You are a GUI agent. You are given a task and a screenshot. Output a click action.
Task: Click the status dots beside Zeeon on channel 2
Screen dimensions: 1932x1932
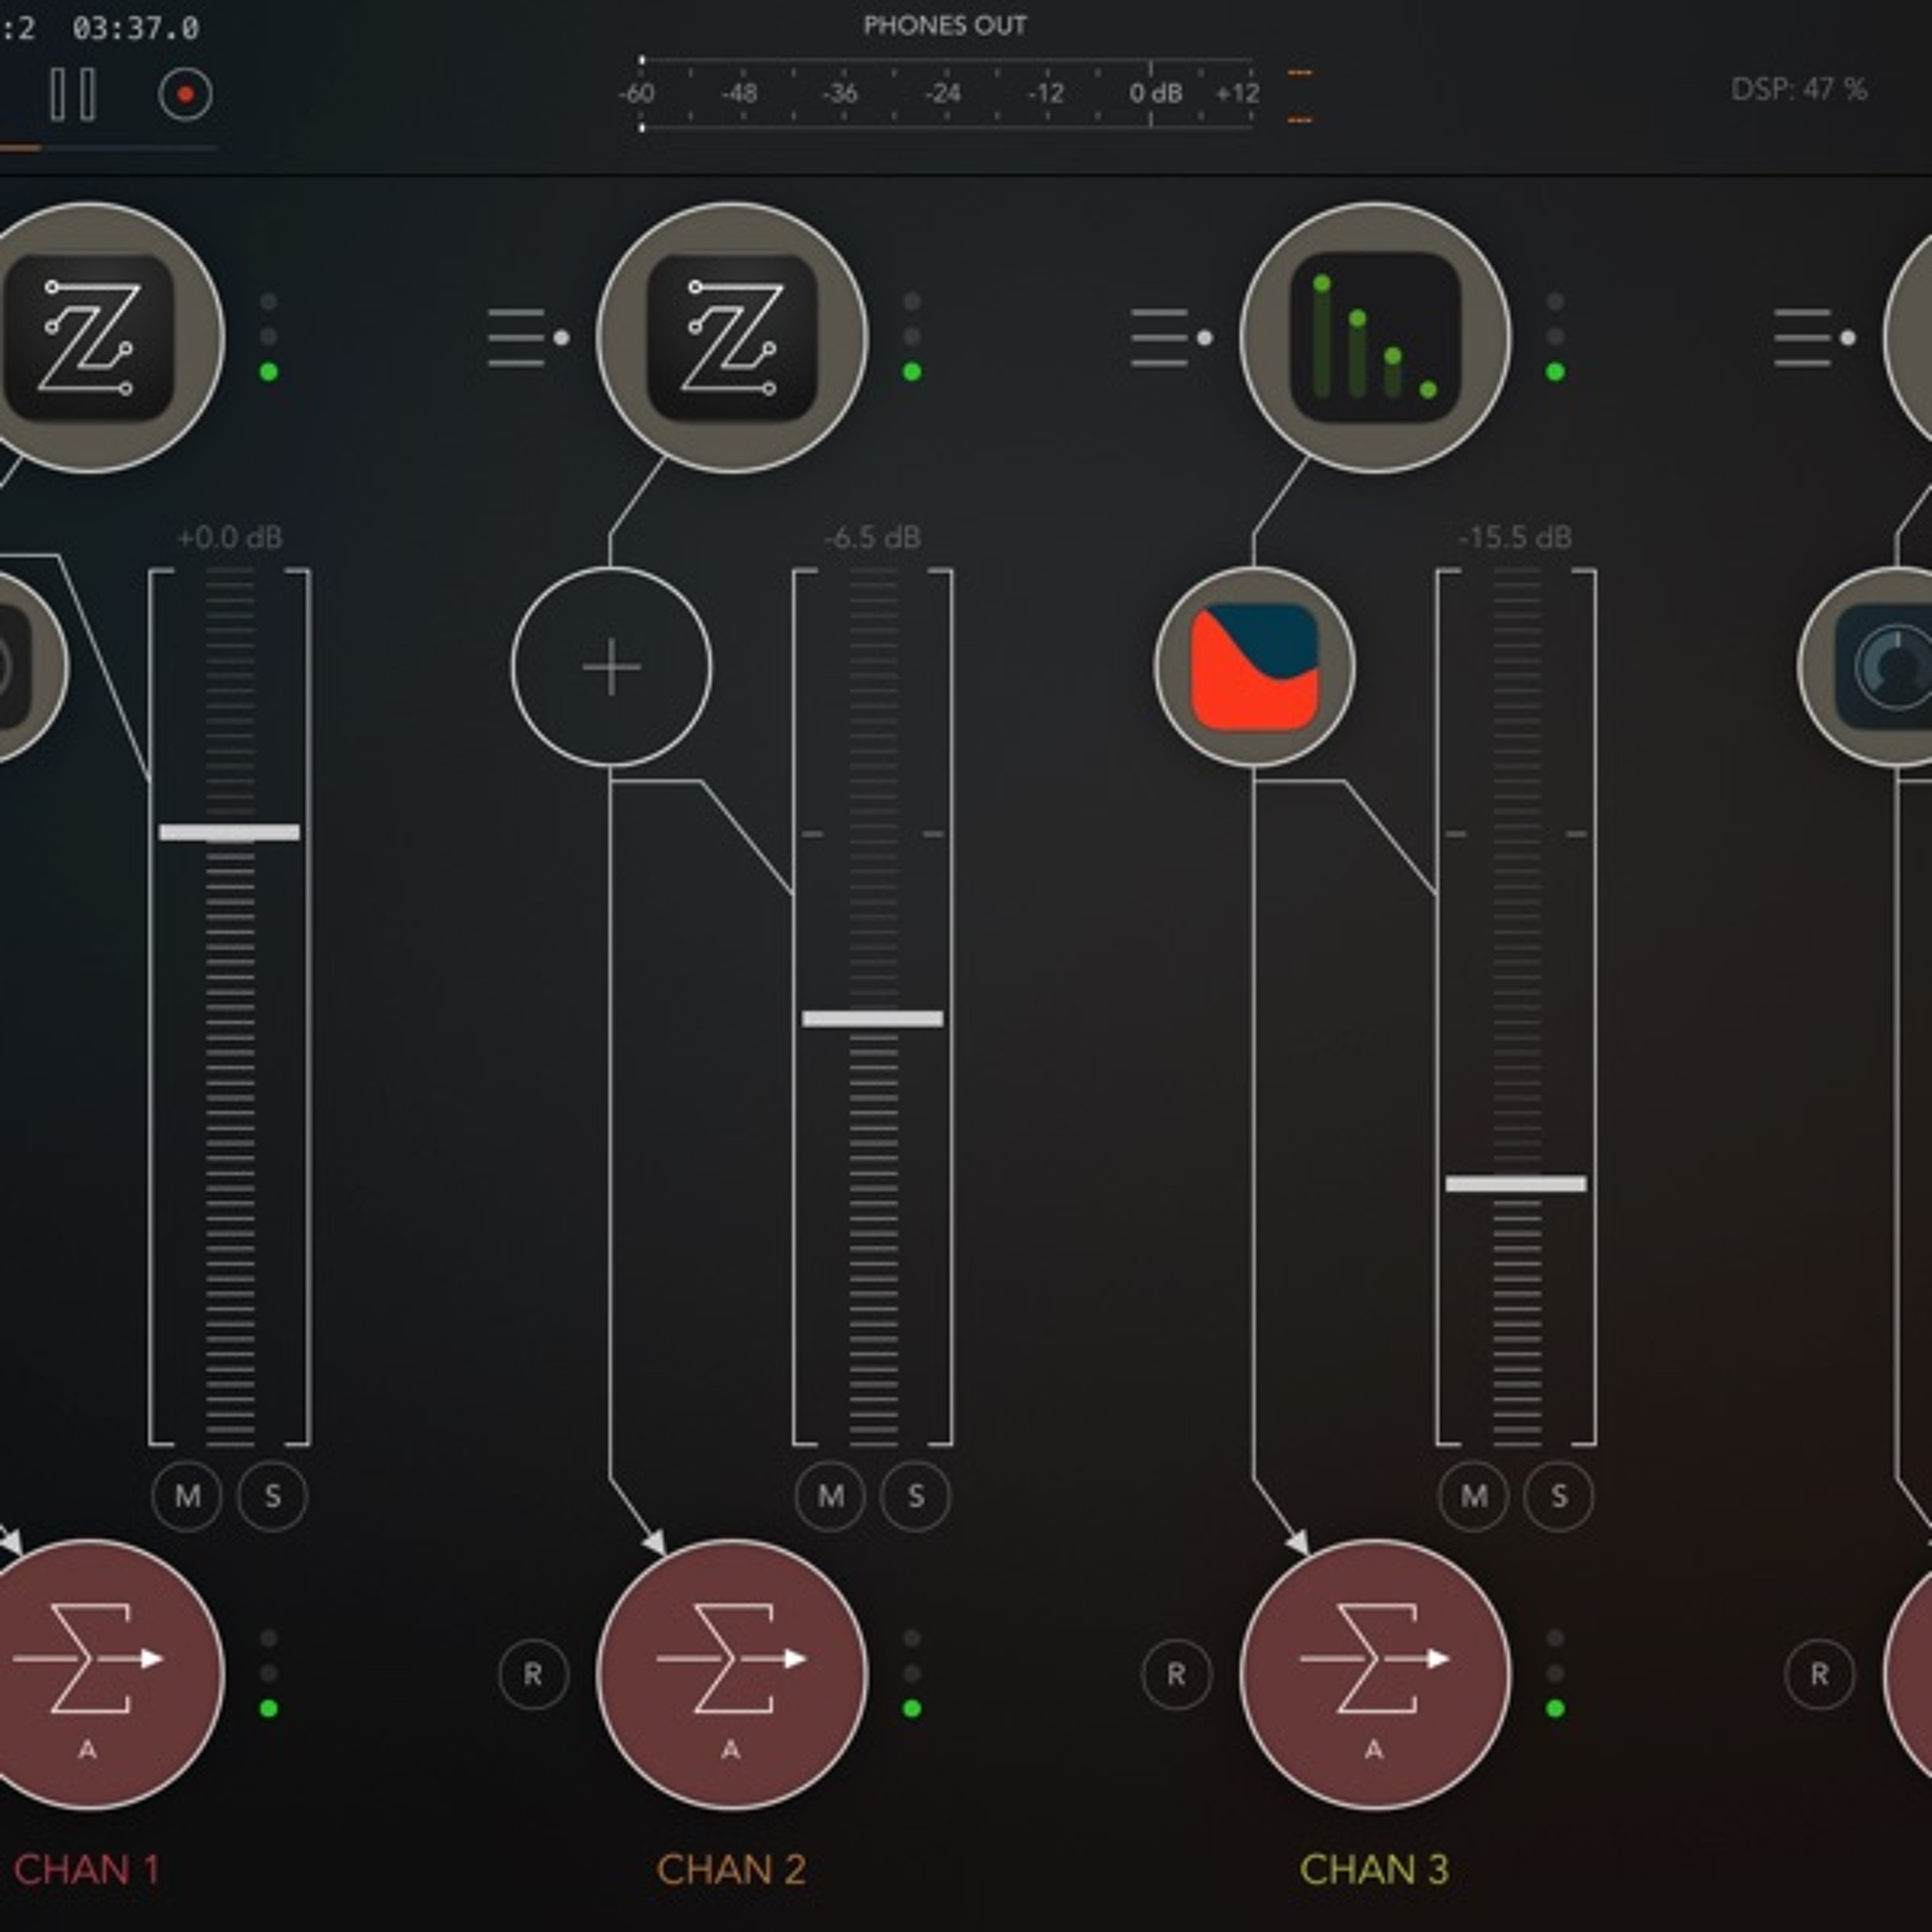point(911,337)
